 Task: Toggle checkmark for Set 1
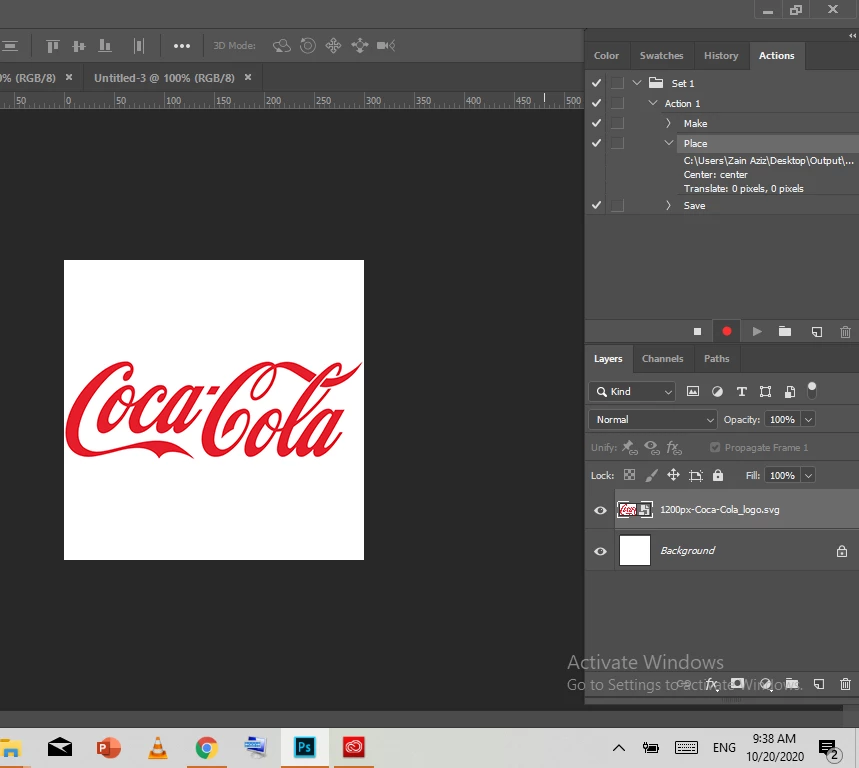click(x=597, y=83)
